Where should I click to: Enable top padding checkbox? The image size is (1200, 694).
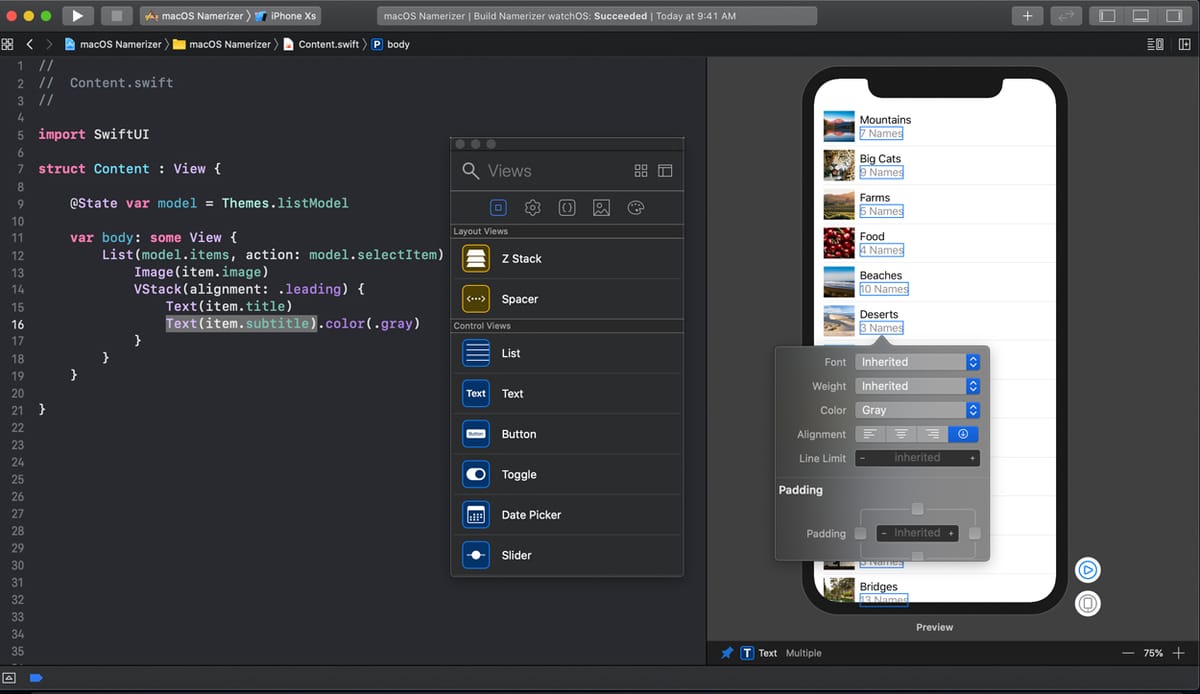tap(917, 510)
